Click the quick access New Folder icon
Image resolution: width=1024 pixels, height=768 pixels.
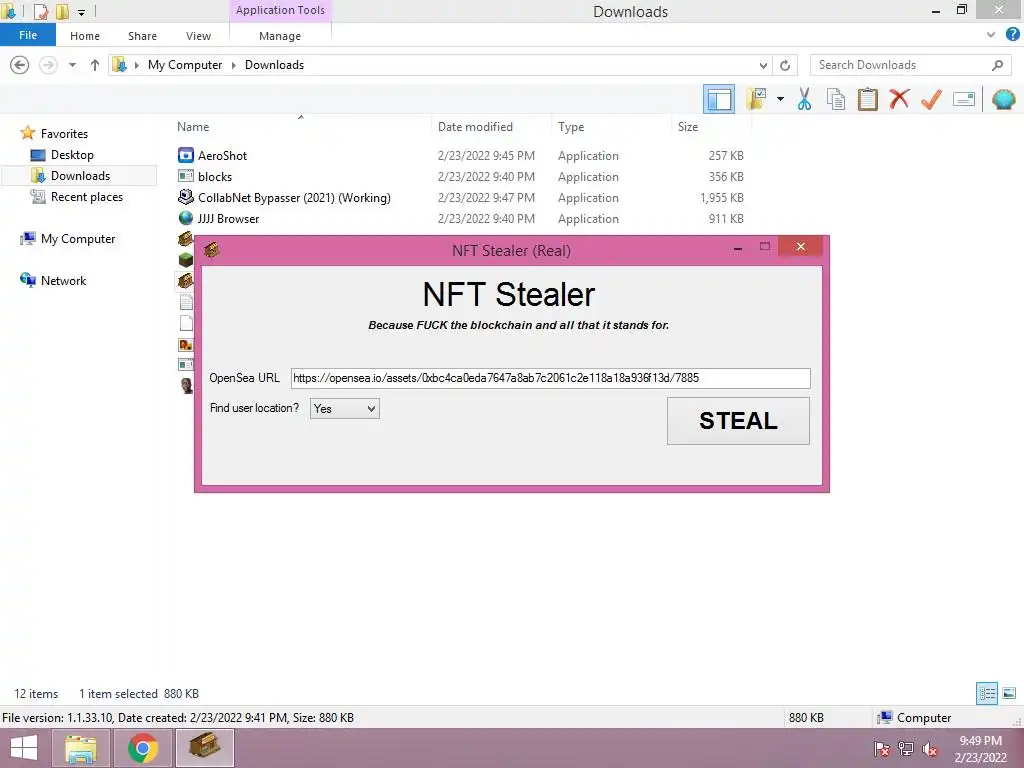pyautogui.click(x=62, y=11)
